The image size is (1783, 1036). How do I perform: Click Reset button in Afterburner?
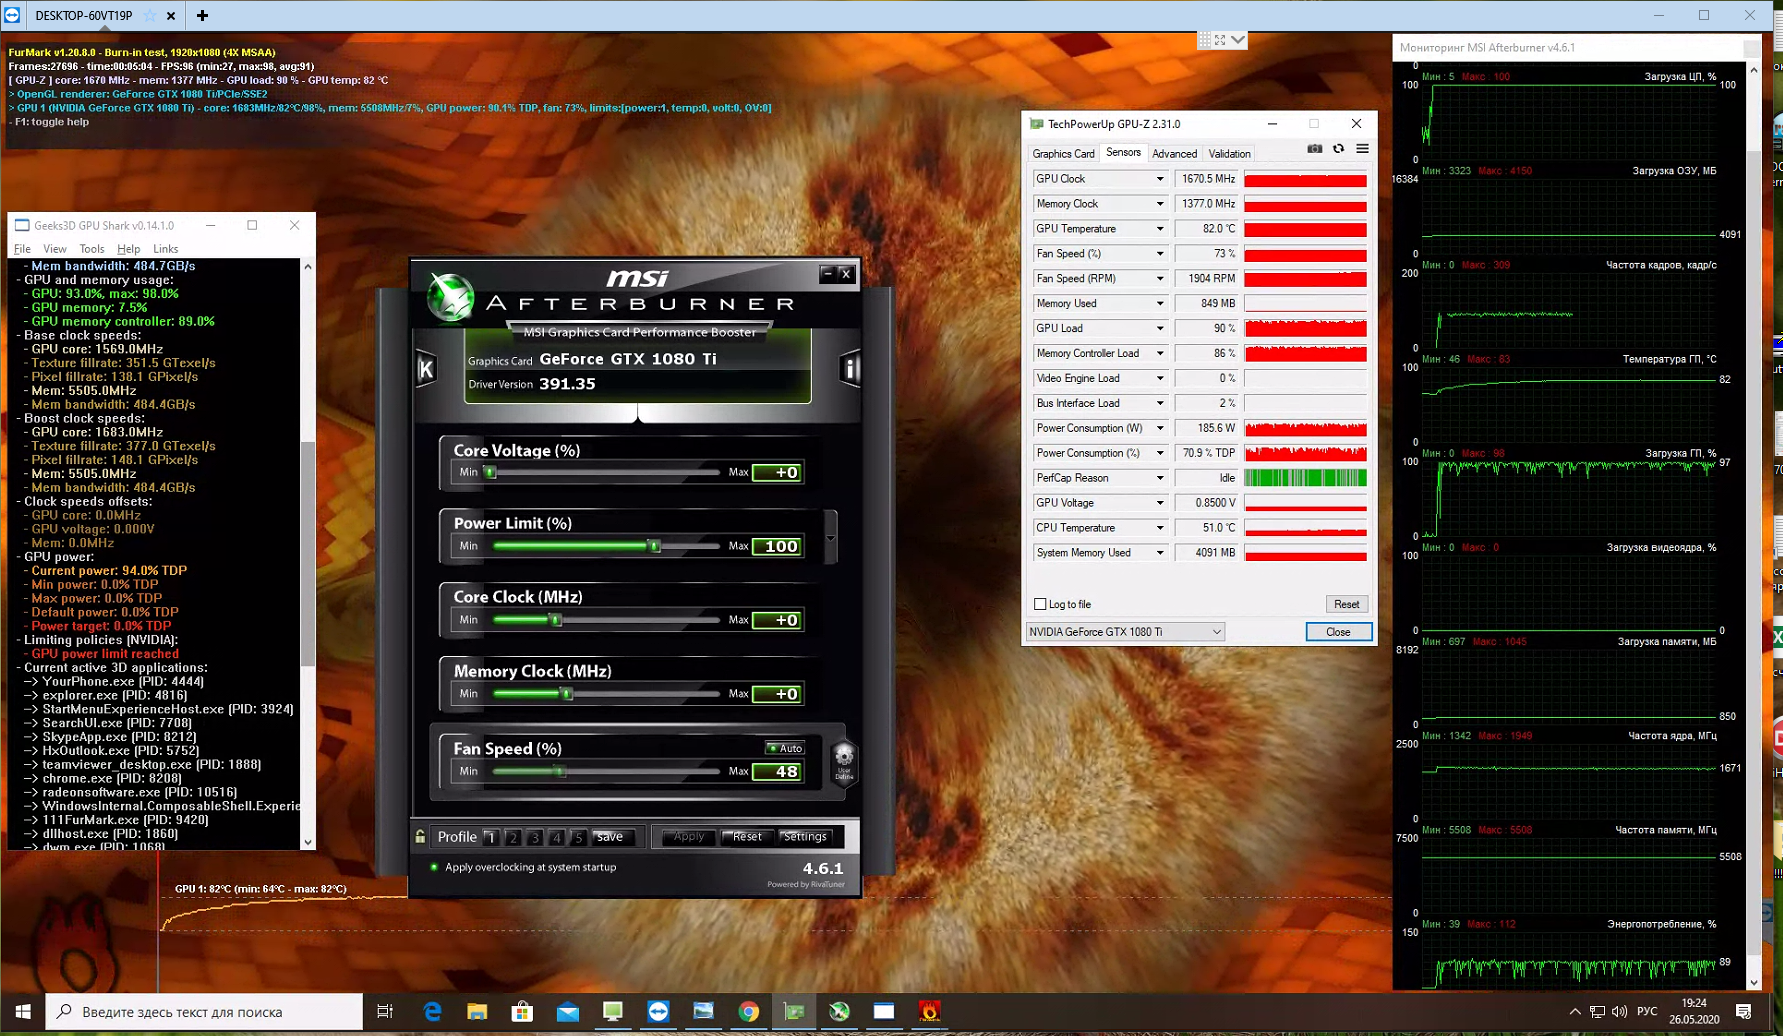click(747, 837)
